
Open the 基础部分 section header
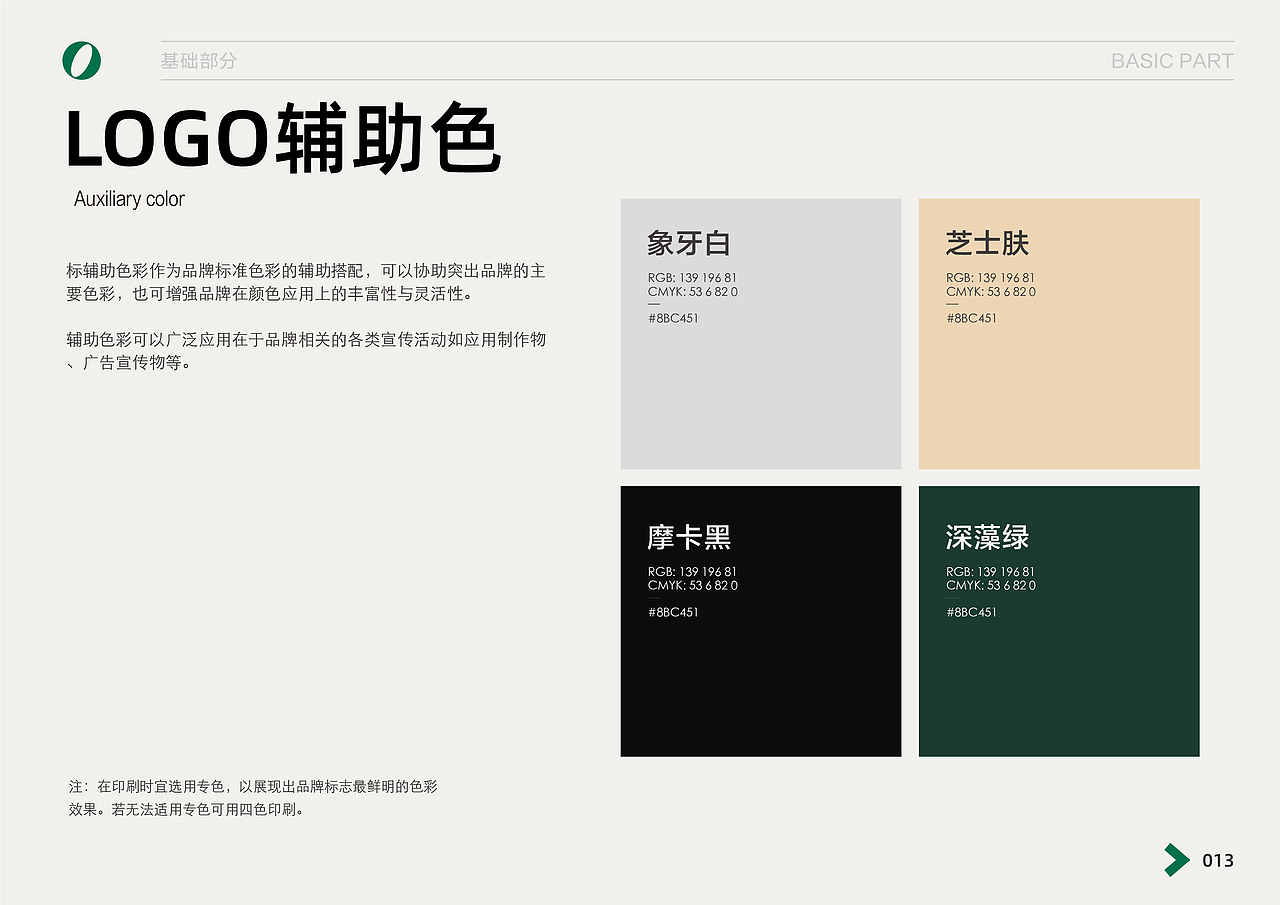pos(200,60)
